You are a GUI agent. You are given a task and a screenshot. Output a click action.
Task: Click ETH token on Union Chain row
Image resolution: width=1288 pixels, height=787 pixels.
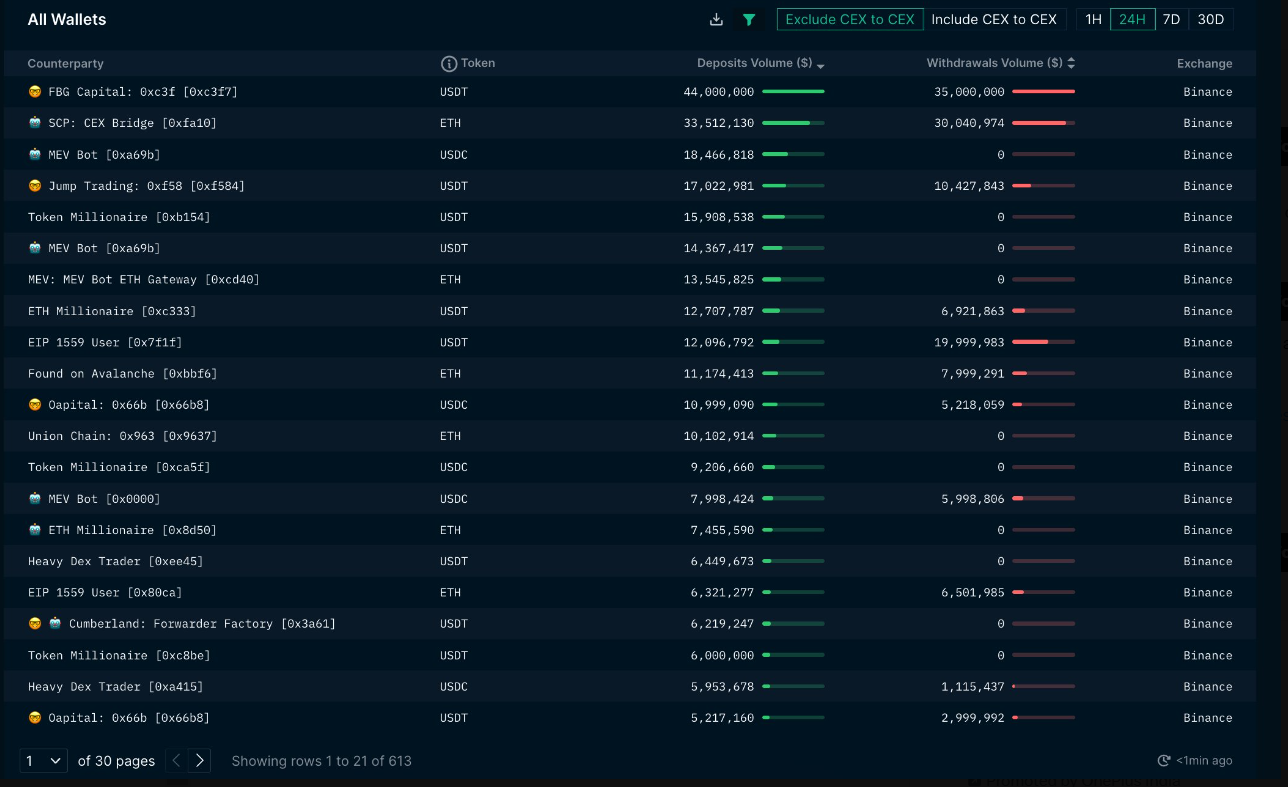point(450,436)
